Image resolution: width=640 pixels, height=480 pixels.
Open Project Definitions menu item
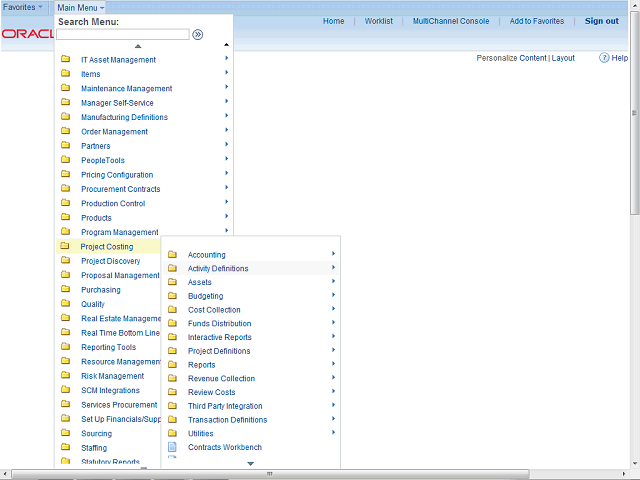[219, 351]
